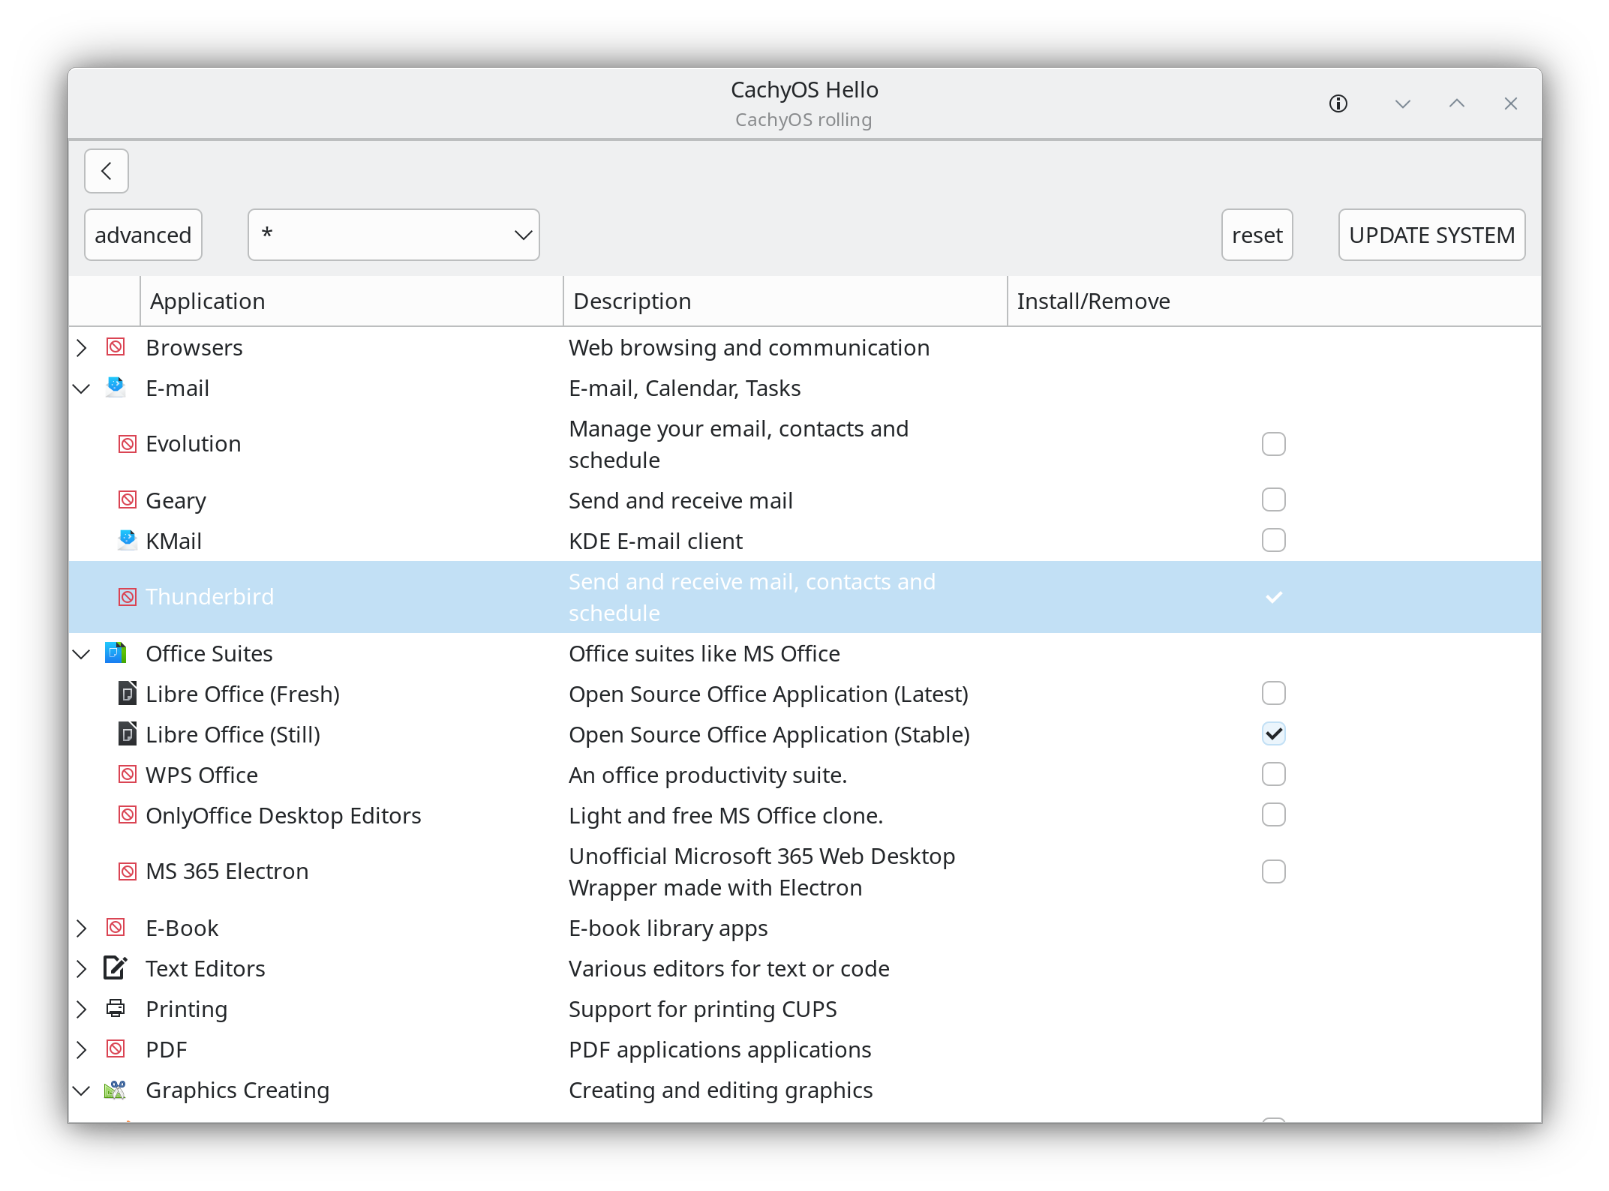Collapse the E-mail category
Image resolution: width=1609 pixels, height=1191 pixels.
82,388
